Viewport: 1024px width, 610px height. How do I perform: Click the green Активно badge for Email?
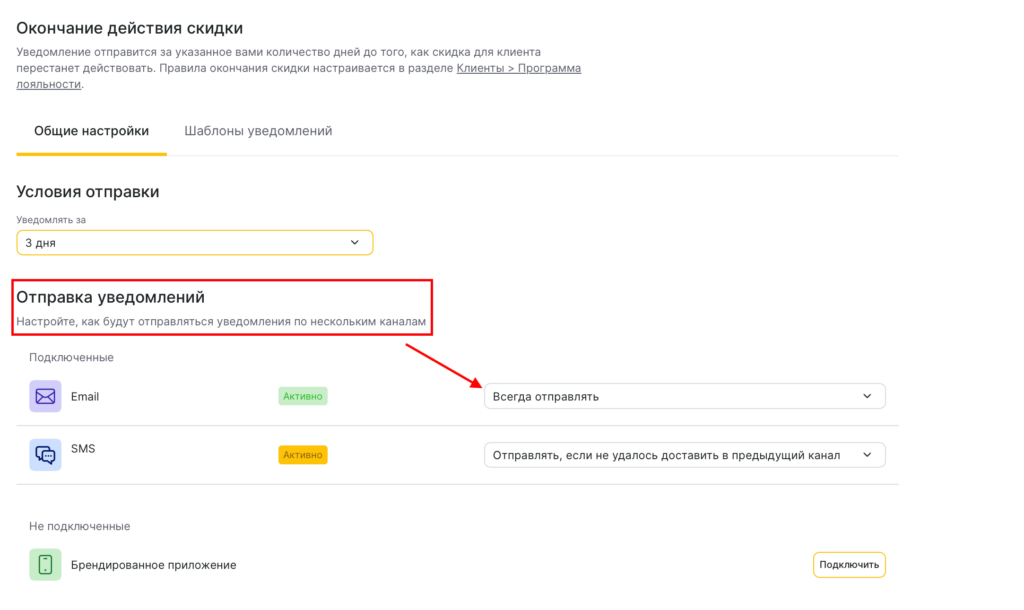pyautogui.click(x=303, y=396)
